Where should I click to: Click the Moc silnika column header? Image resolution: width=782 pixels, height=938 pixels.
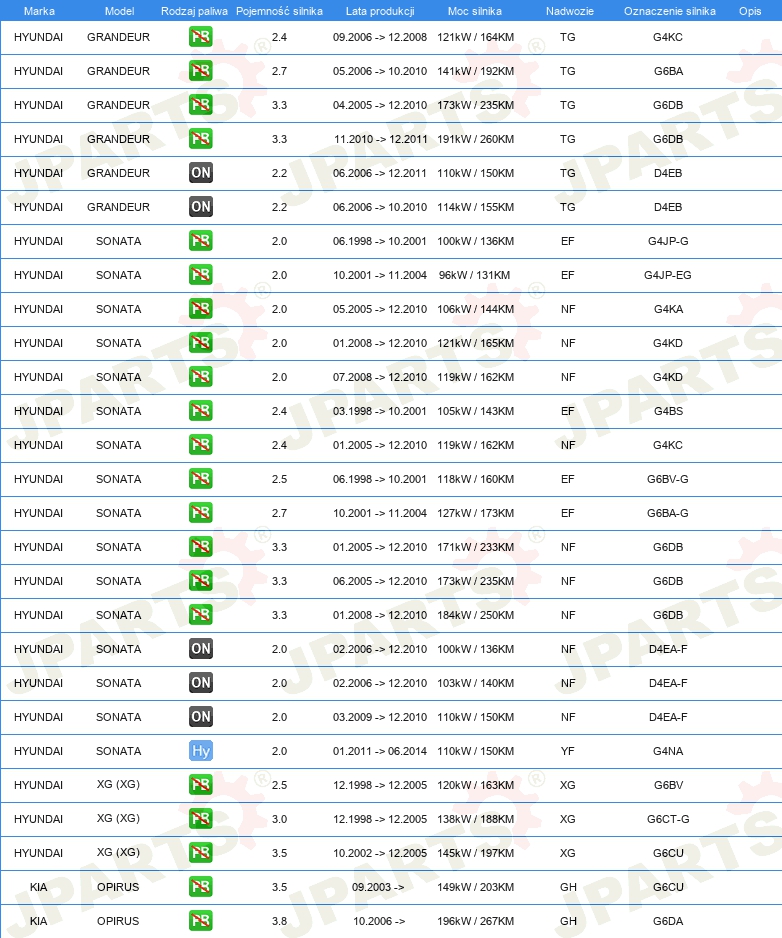[474, 11]
